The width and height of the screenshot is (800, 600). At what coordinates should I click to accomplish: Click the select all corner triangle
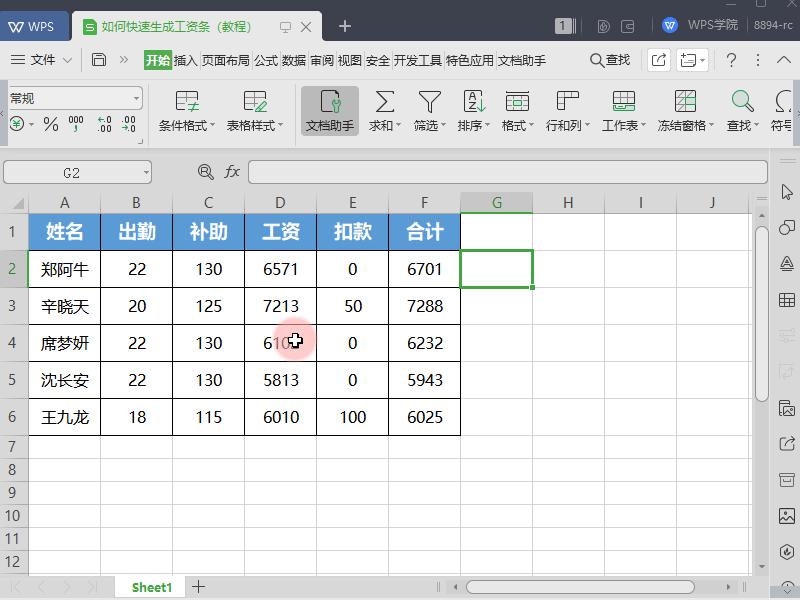[x=18, y=204]
